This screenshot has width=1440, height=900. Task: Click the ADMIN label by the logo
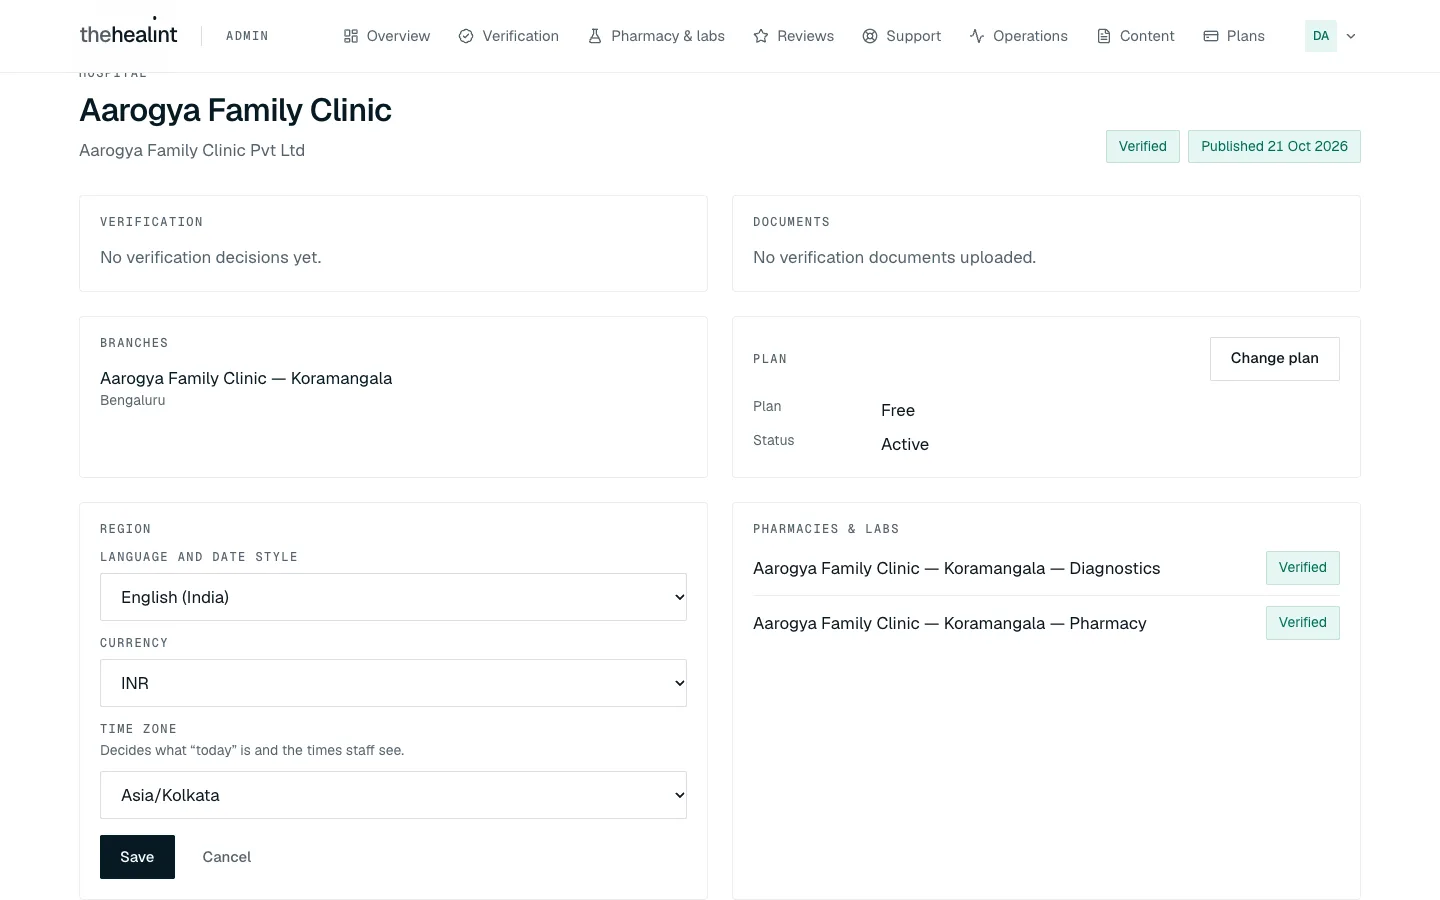pos(247,36)
